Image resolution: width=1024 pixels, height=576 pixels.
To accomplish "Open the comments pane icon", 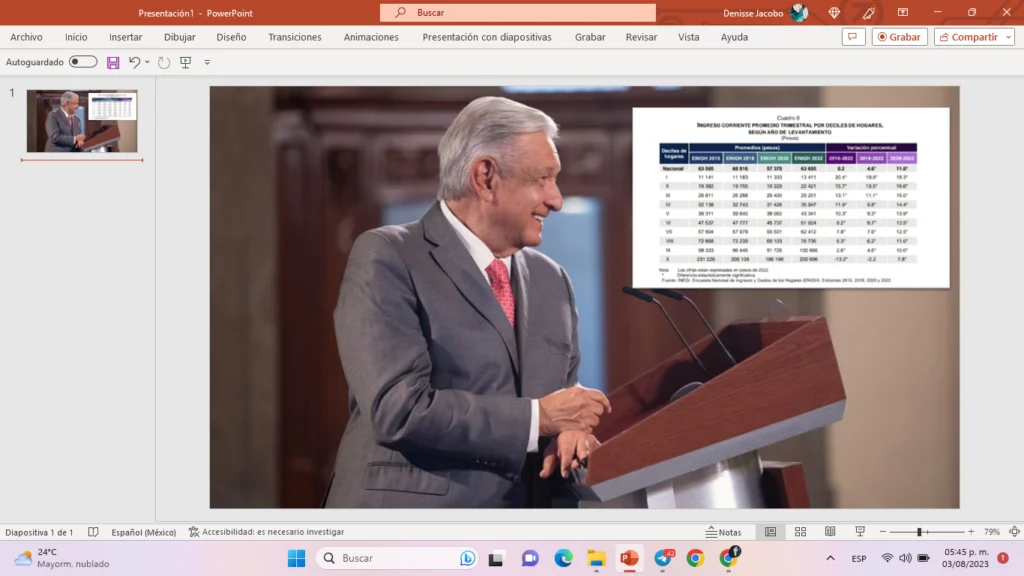I will (x=853, y=37).
